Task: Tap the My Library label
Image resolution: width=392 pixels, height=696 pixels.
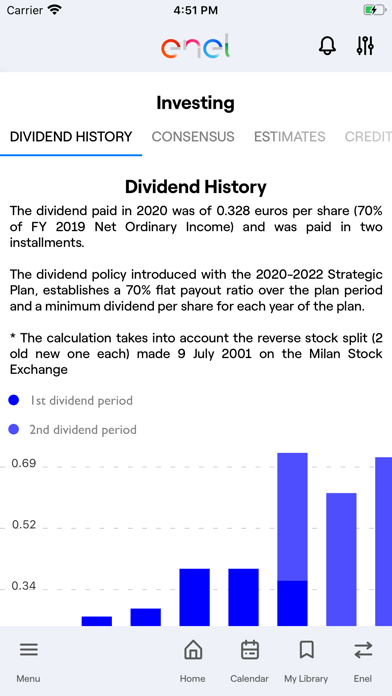Action: tap(306, 679)
